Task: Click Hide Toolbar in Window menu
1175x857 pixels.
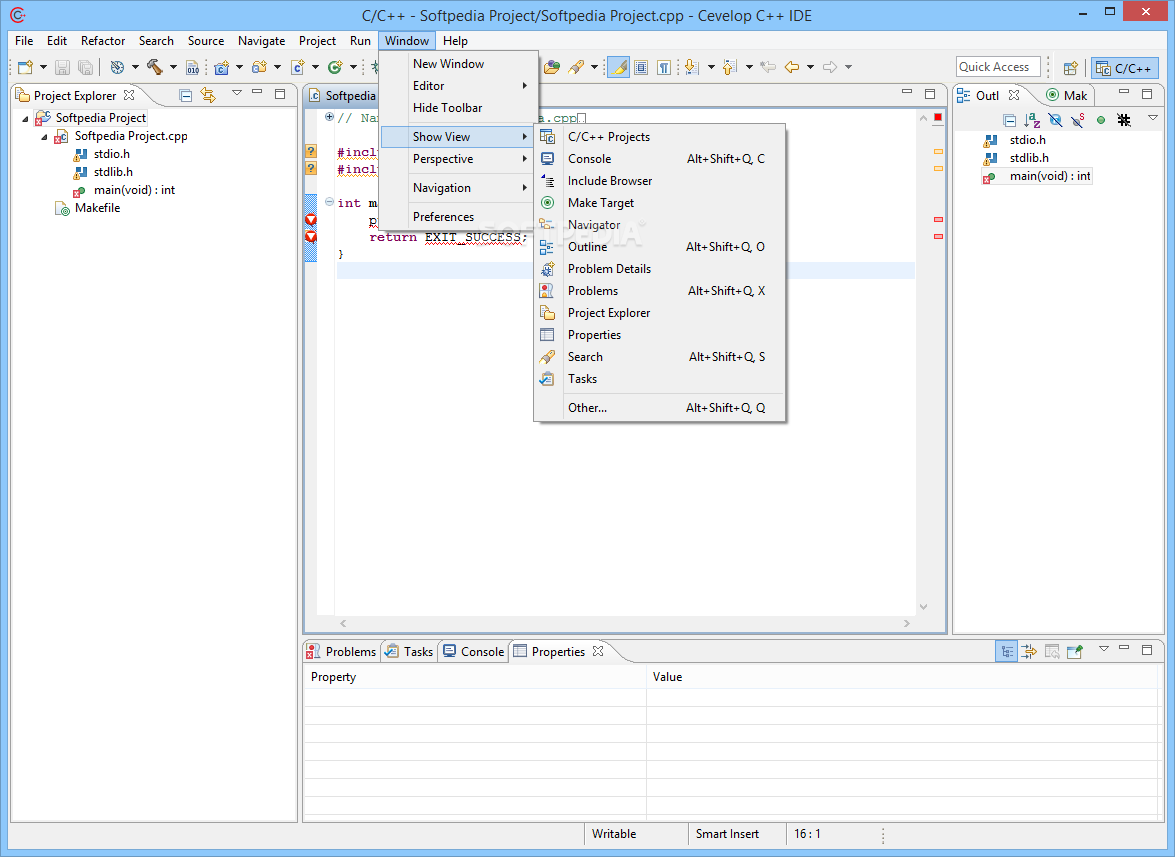Action: [x=459, y=108]
